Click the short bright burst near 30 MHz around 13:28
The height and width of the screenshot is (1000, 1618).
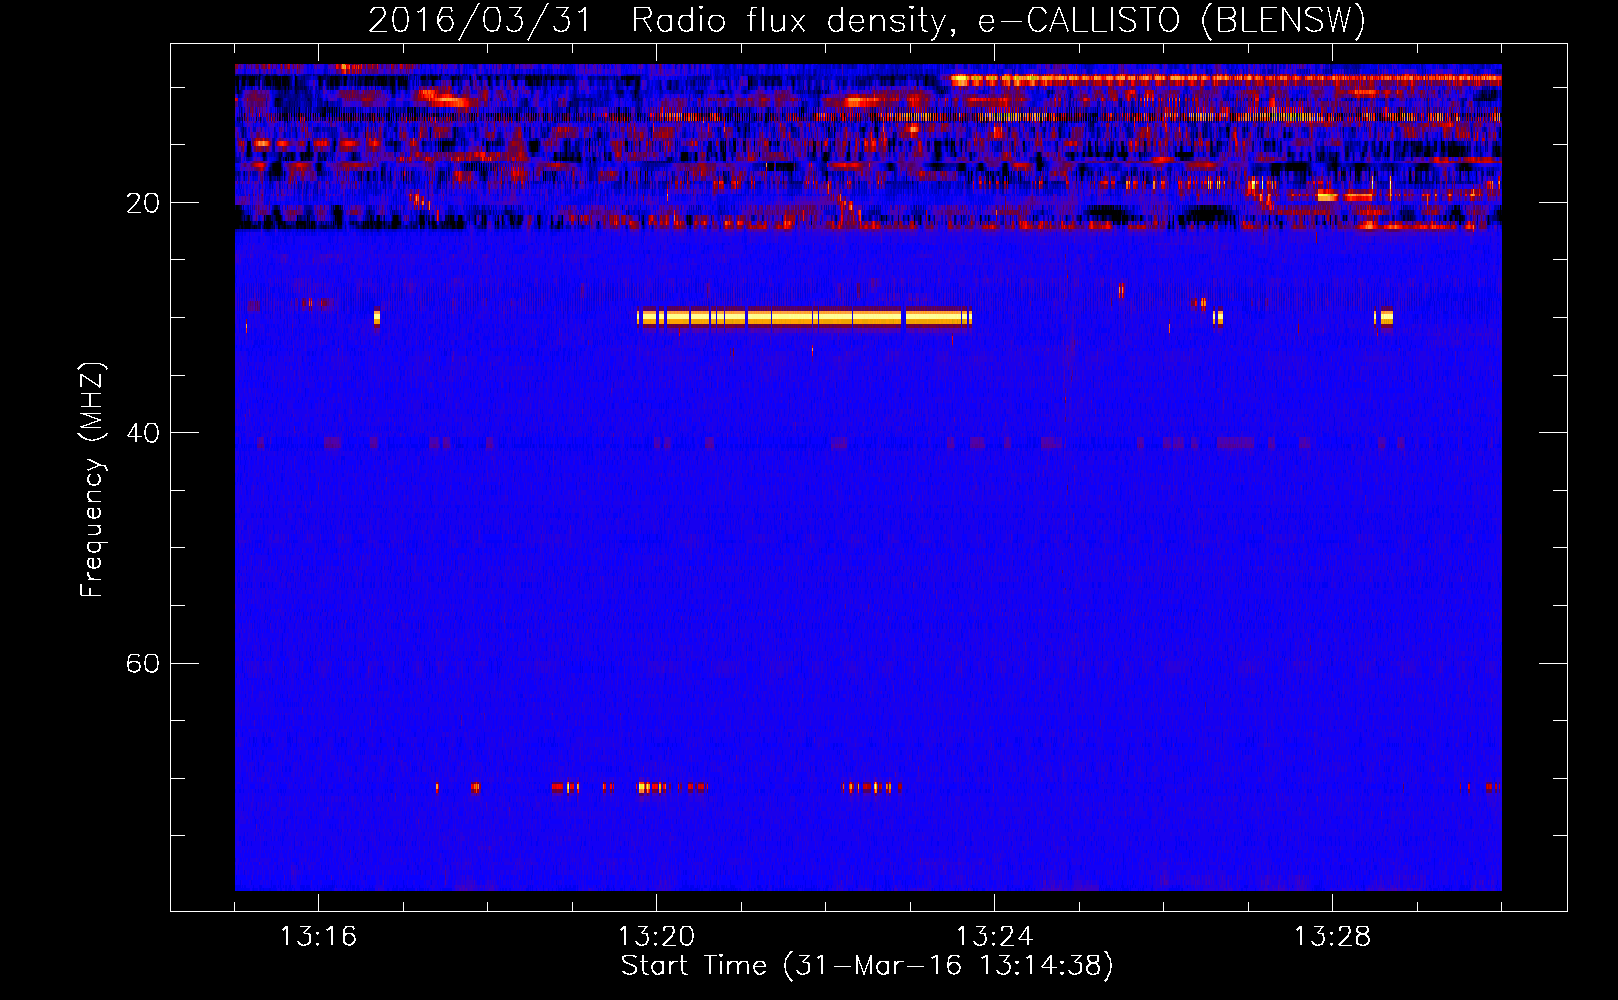1384,318
